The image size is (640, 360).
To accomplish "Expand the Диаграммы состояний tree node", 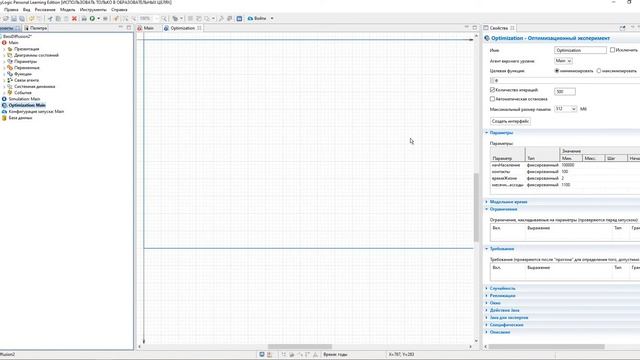I will point(4,55).
